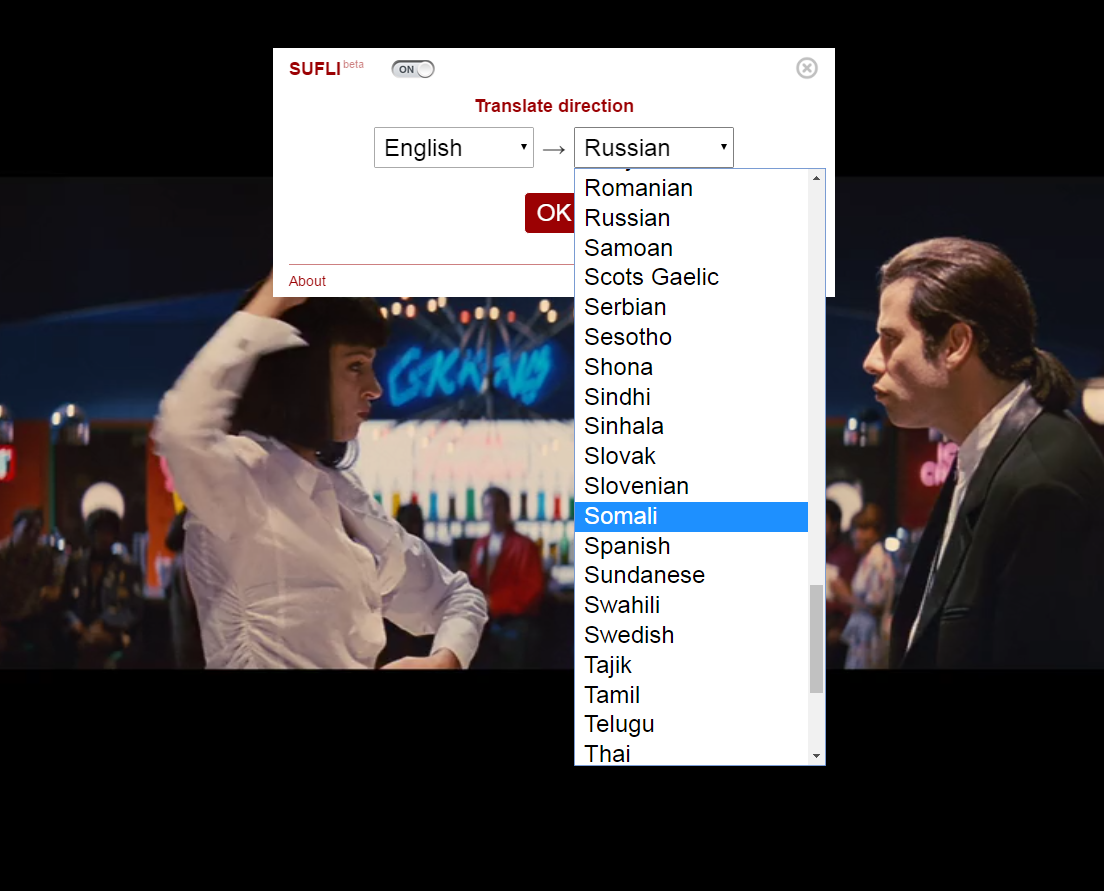This screenshot has height=891, width=1104.
Task: Select Sindhi language option
Action: (691, 397)
